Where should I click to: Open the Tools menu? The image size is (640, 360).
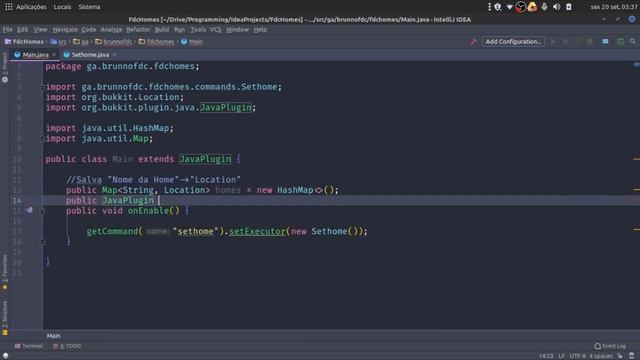pos(198,29)
